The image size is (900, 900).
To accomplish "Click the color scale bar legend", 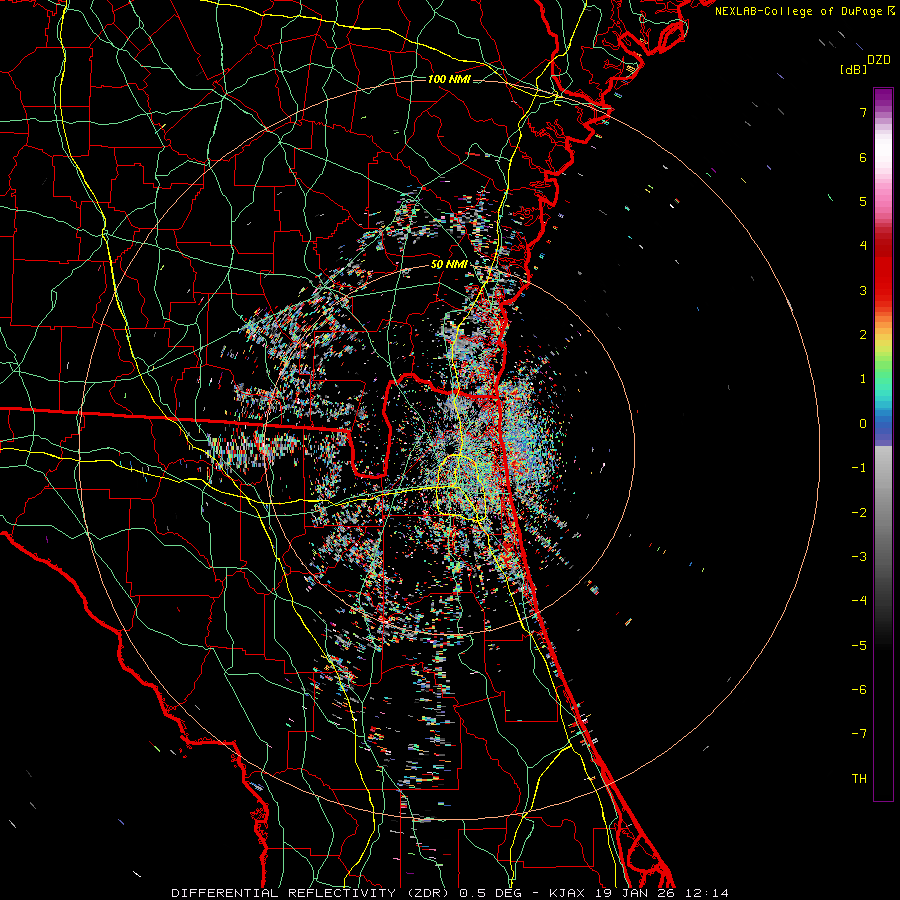I will click(x=883, y=444).
